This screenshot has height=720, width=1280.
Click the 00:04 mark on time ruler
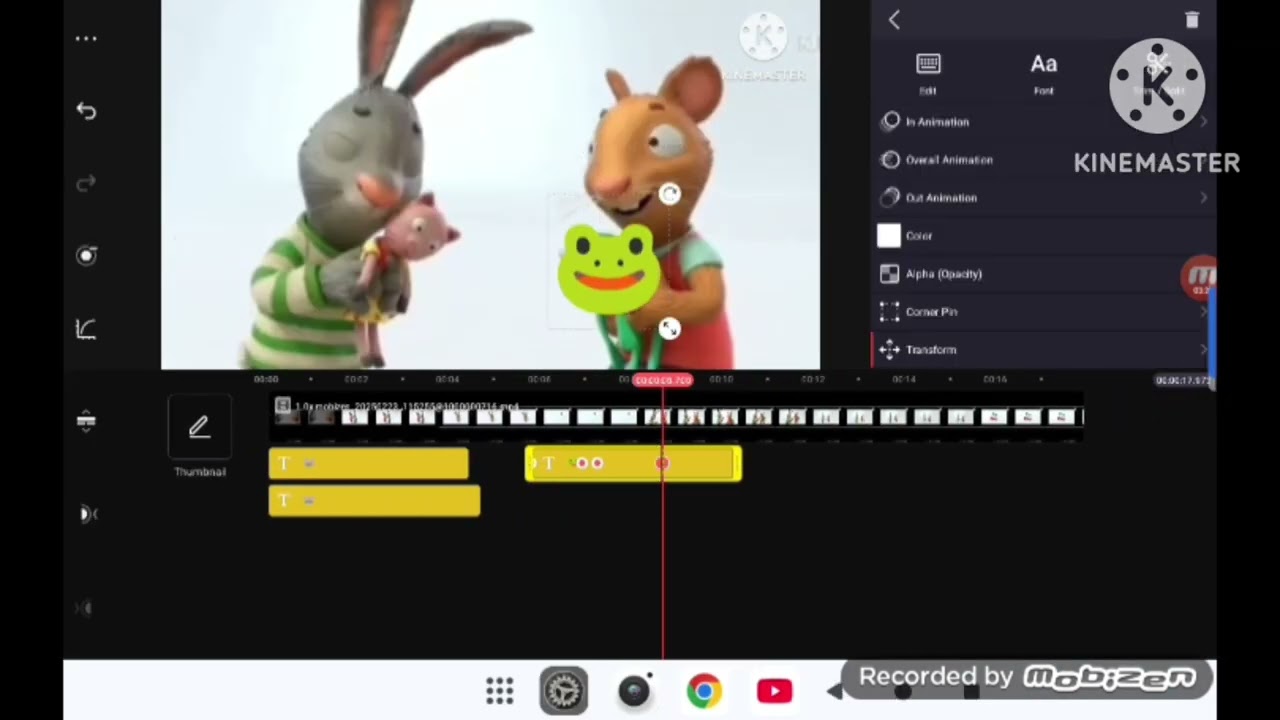point(447,380)
